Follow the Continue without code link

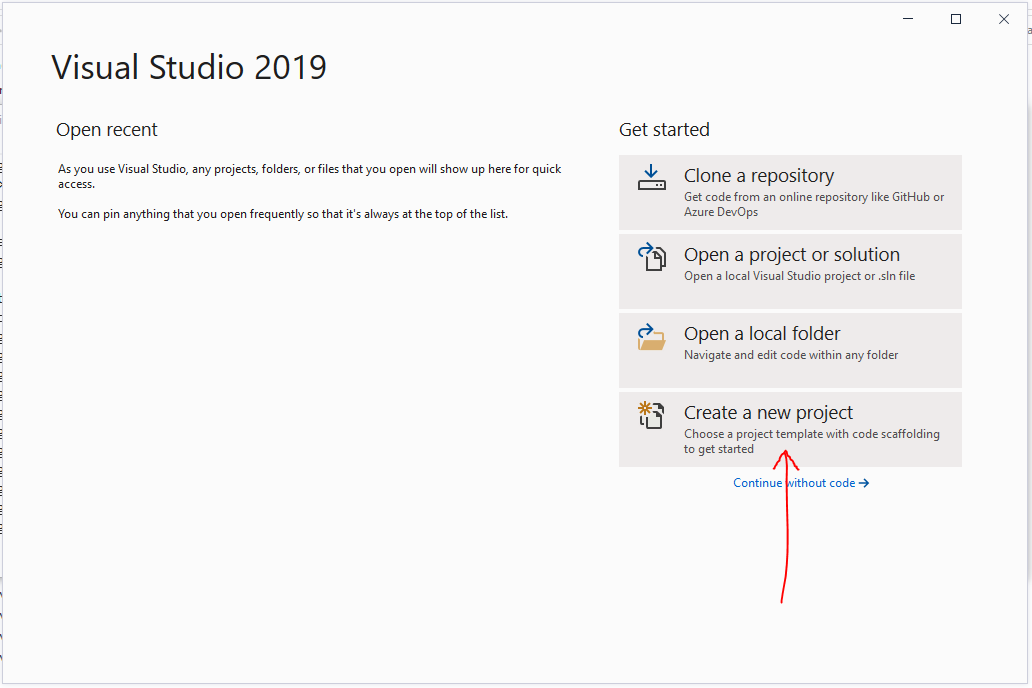tap(801, 483)
